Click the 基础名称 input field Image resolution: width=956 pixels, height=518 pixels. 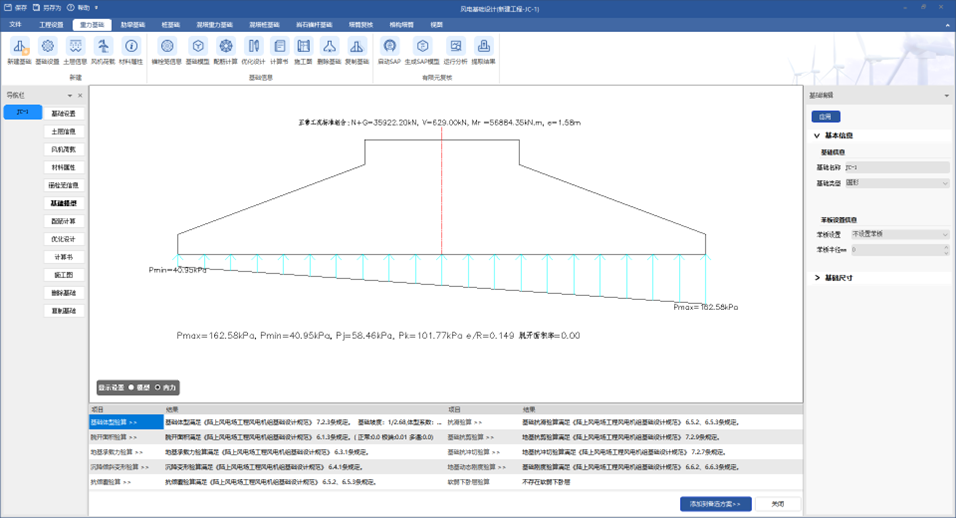tap(897, 167)
